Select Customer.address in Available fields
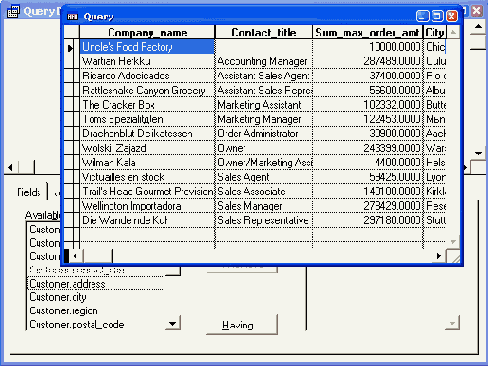 (x=95, y=284)
